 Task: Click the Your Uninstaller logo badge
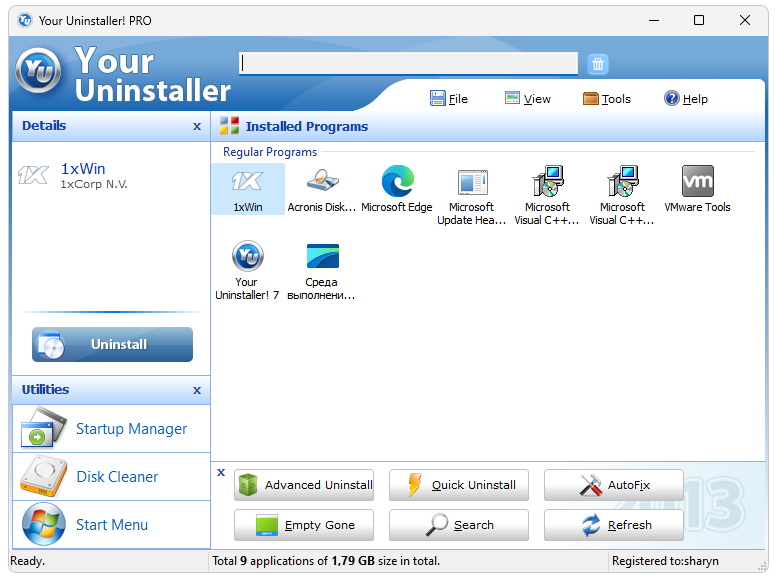[x=38, y=71]
